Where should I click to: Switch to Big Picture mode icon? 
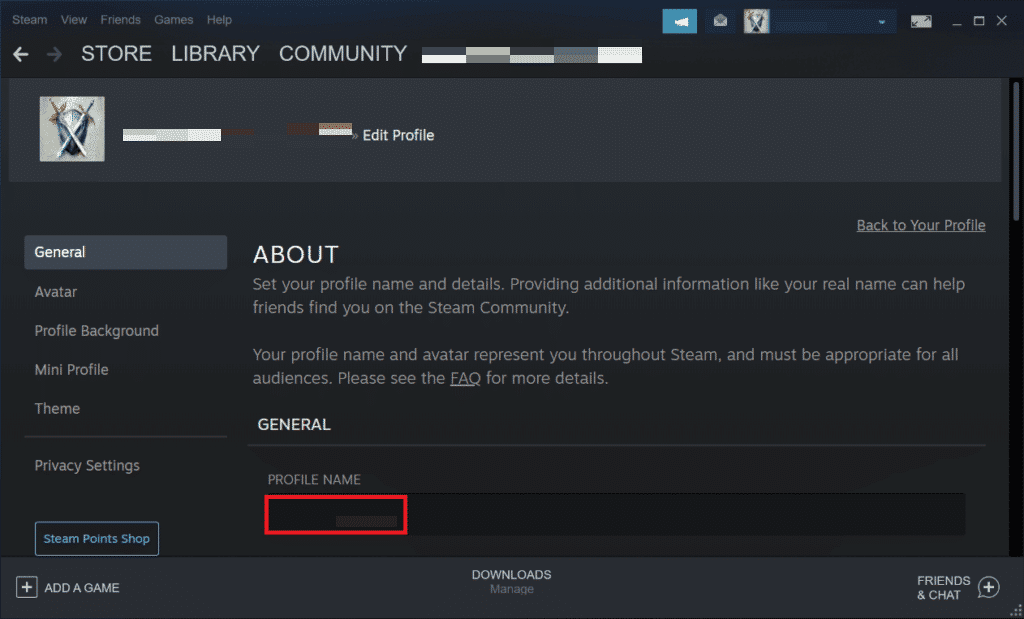pyautogui.click(x=921, y=22)
